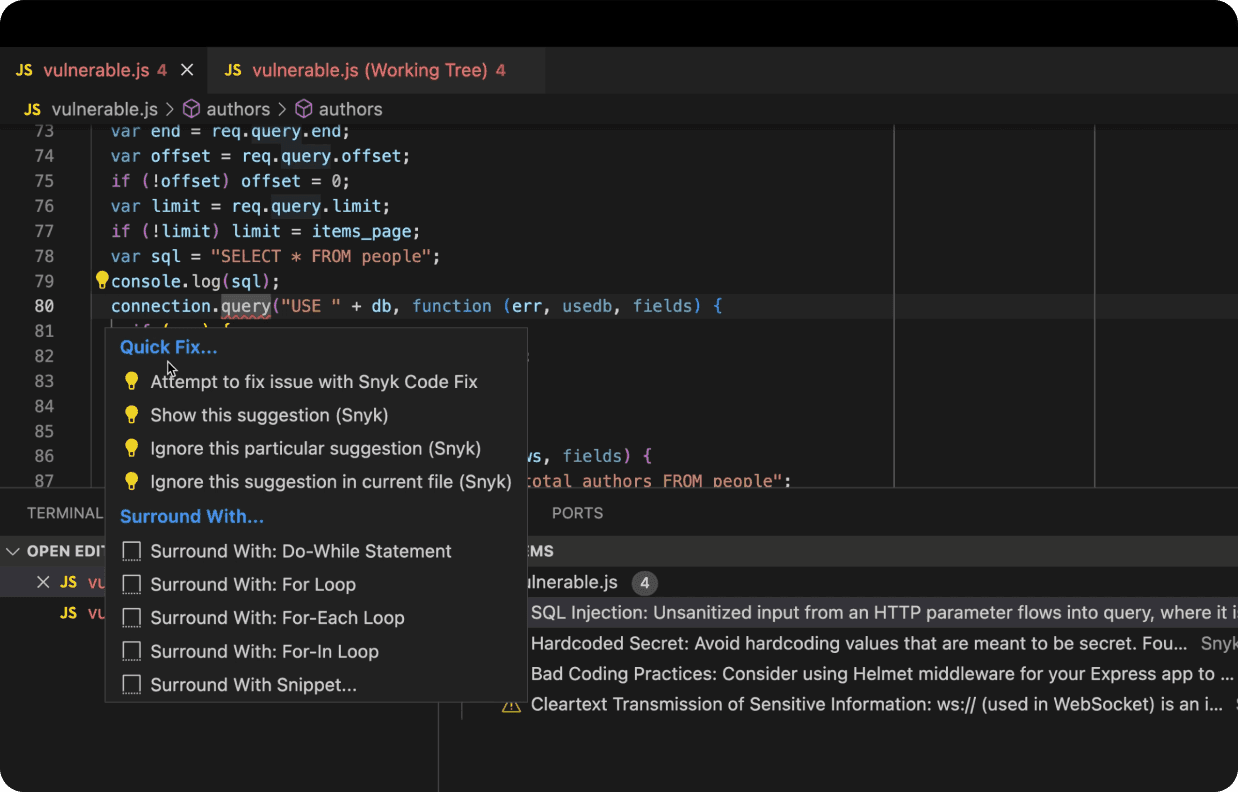Click lightbulb next to Snyk Code Fix
The image size is (1238, 792).
tap(131, 382)
